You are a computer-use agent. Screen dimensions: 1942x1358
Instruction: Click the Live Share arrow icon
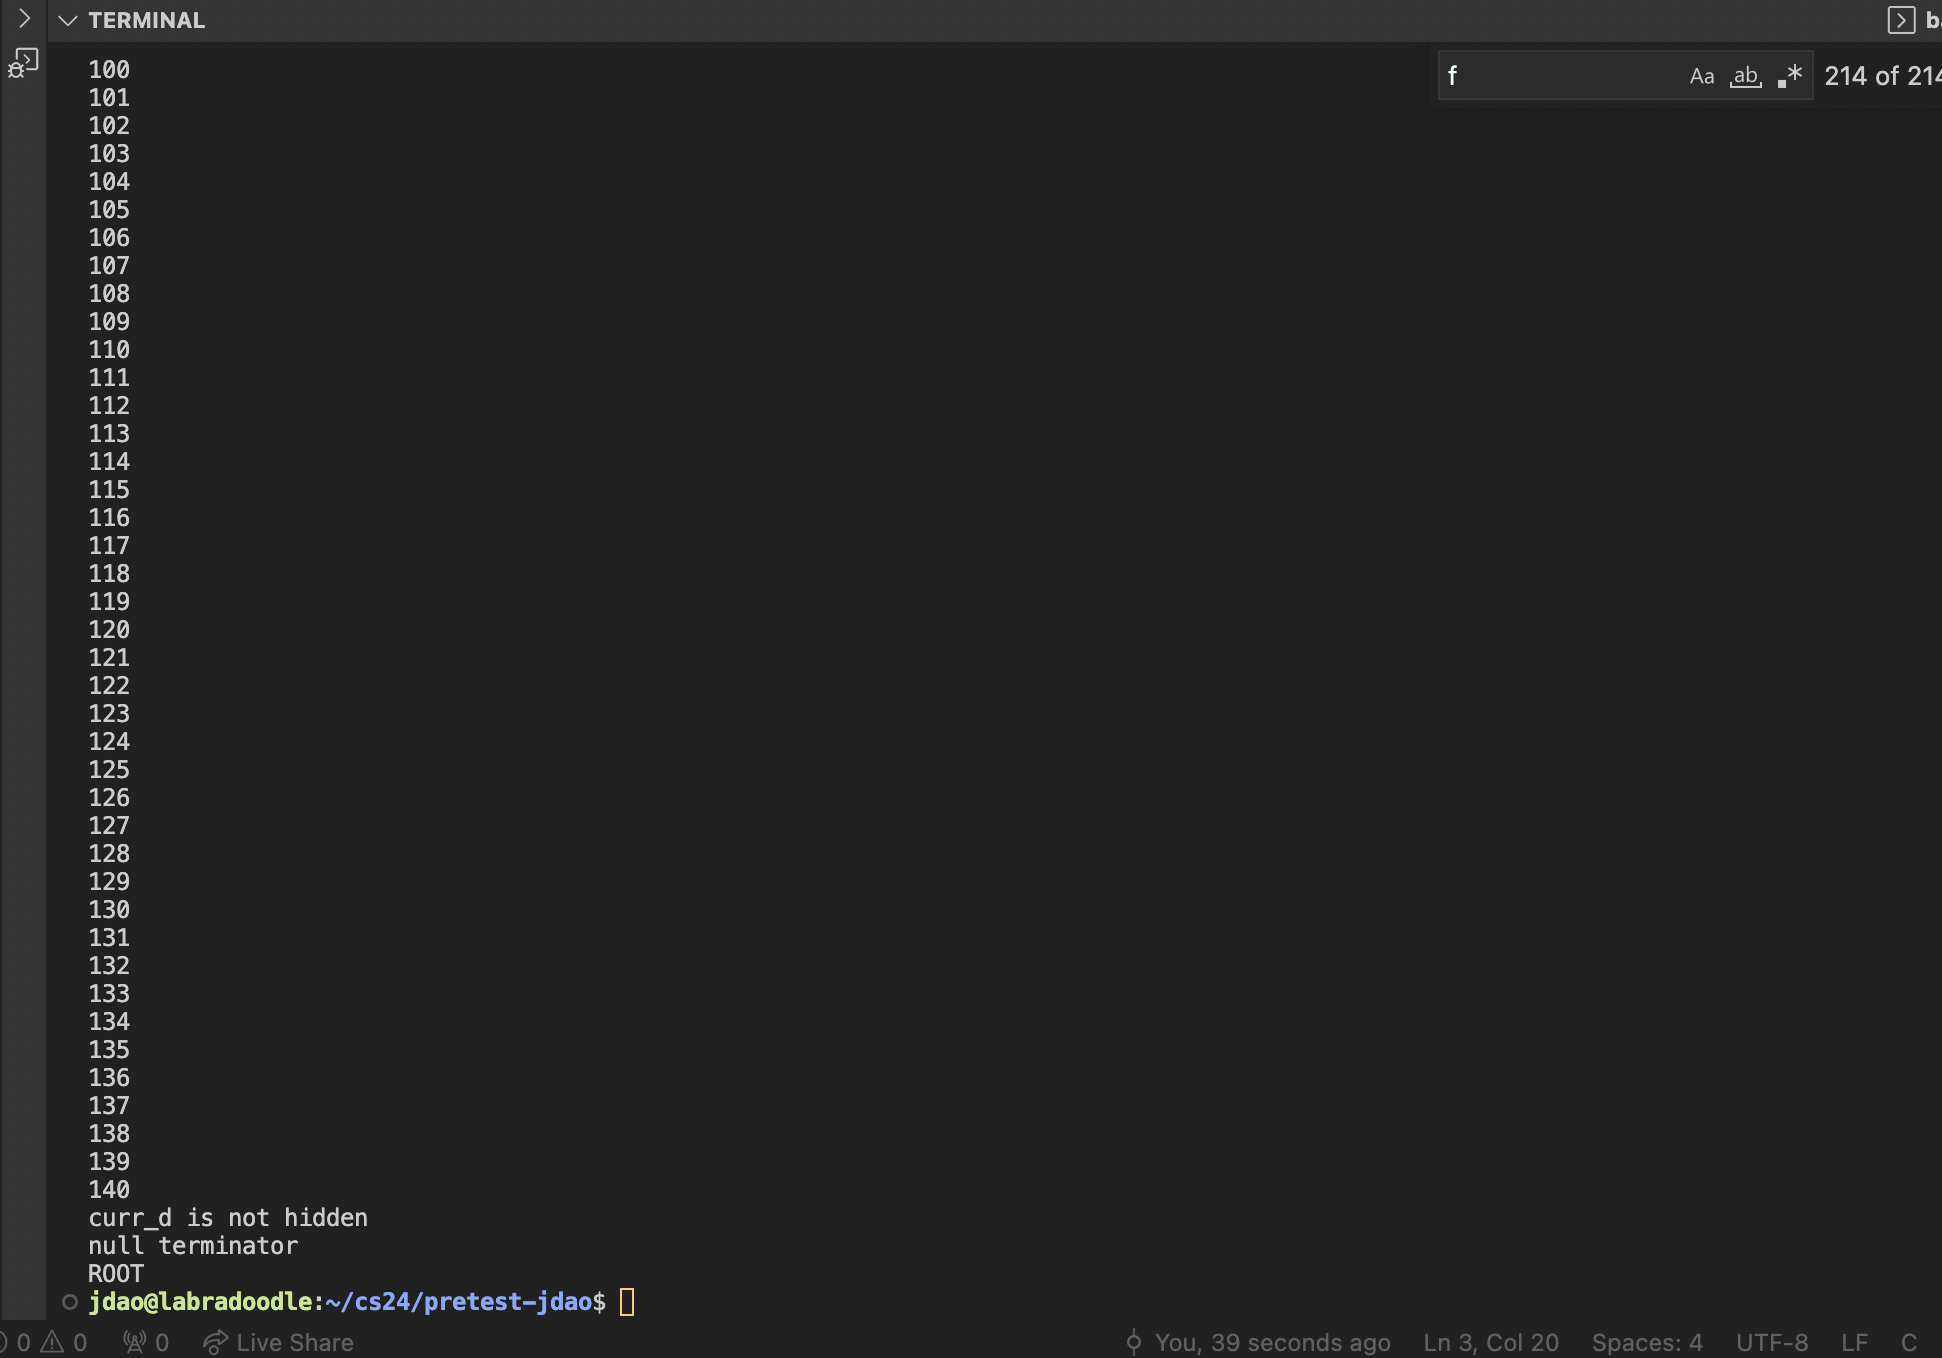(214, 1342)
